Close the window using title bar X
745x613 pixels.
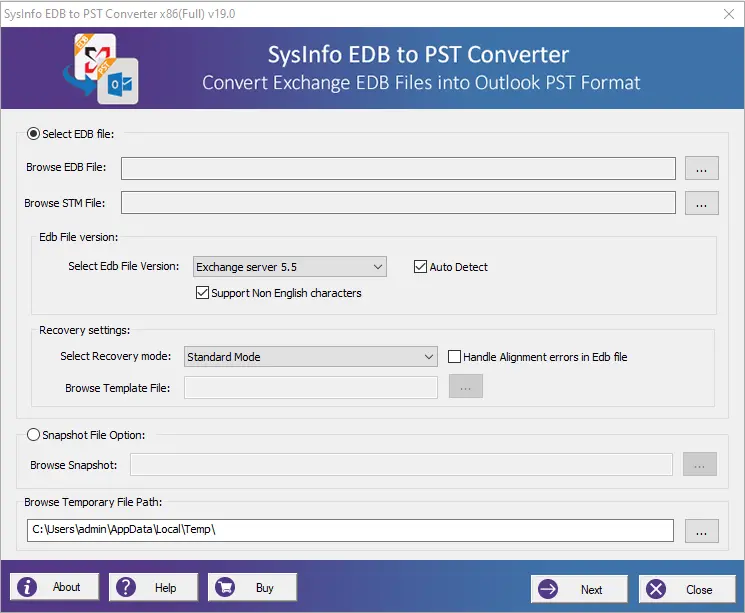[x=728, y=13]
